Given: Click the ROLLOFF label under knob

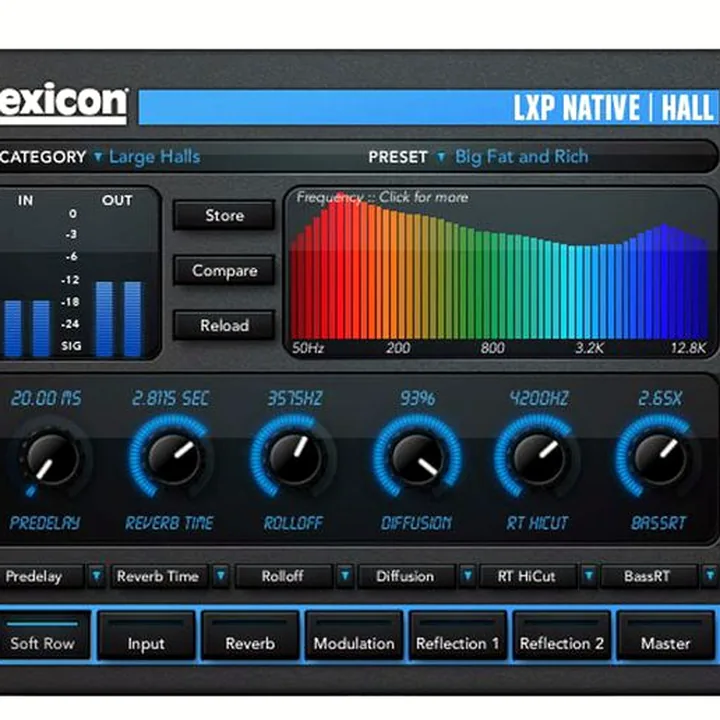Looking at the screenshot, I should [x=293, y=523].
